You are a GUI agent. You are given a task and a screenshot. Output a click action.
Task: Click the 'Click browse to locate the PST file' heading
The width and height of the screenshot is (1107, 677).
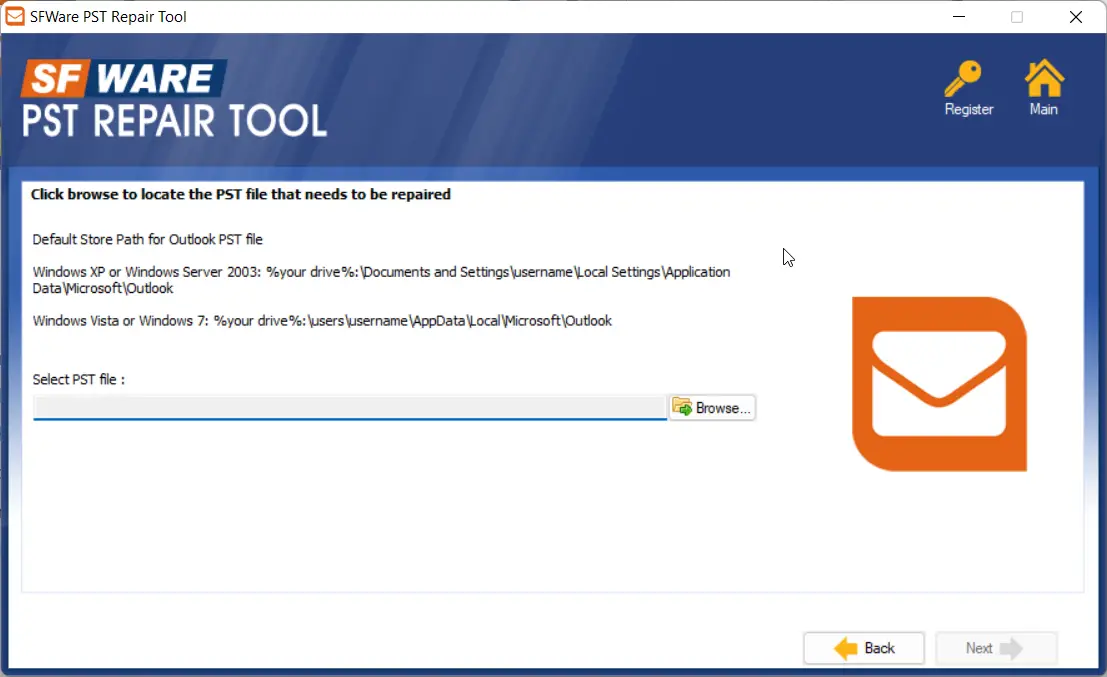tap(241, 194)
